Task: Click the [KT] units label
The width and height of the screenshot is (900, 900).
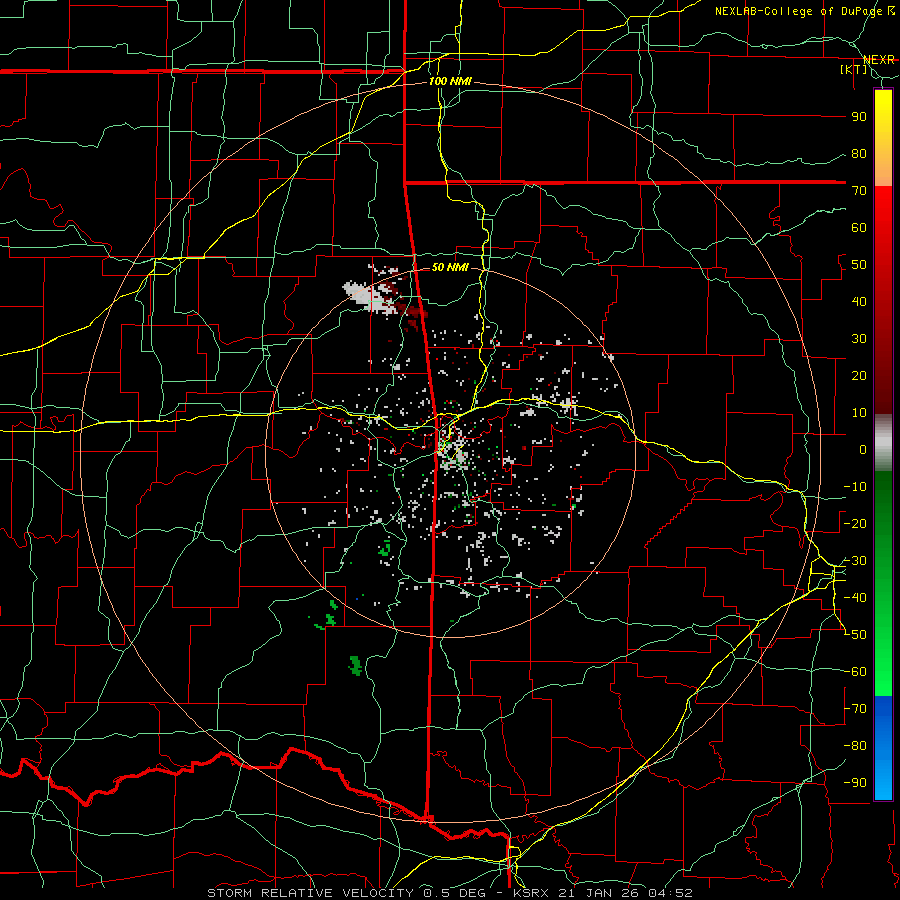Action: coord(853,69)
